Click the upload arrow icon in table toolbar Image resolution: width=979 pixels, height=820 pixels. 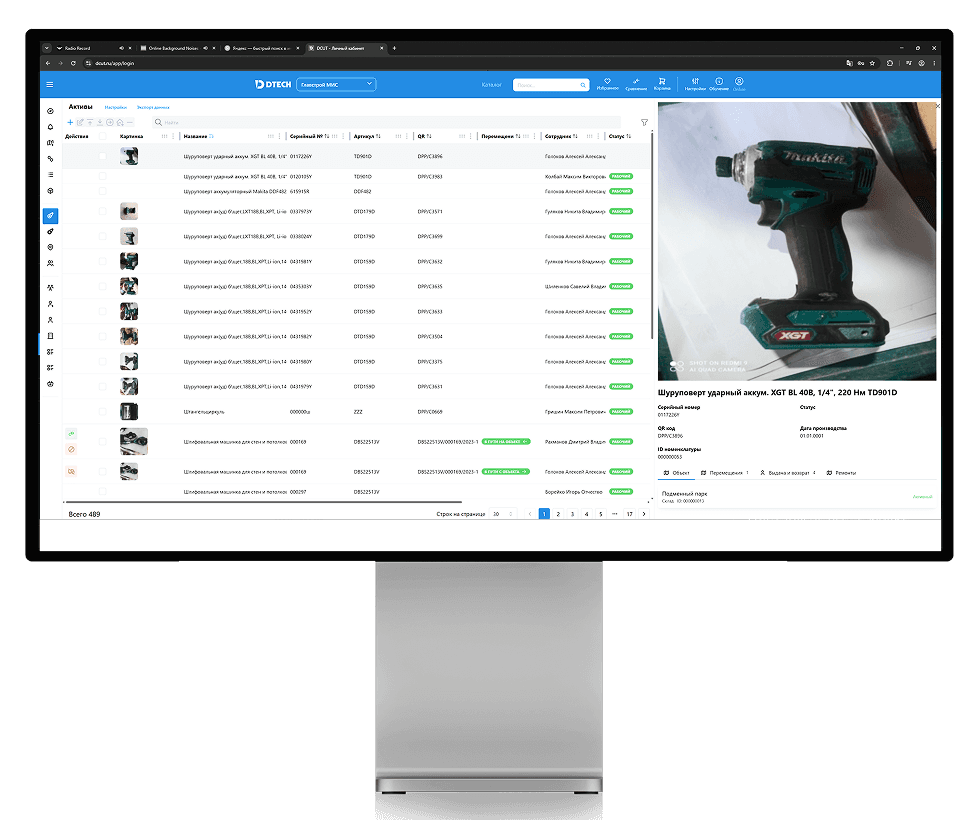(x=90, y=122)
